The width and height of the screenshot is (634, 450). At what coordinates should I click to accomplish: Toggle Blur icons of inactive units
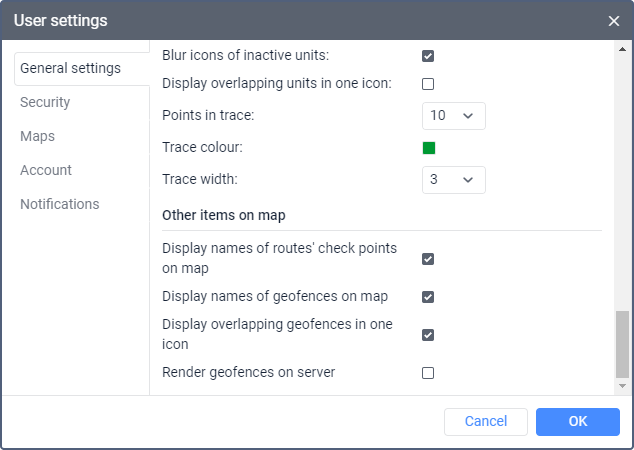(x=428, y=55)
